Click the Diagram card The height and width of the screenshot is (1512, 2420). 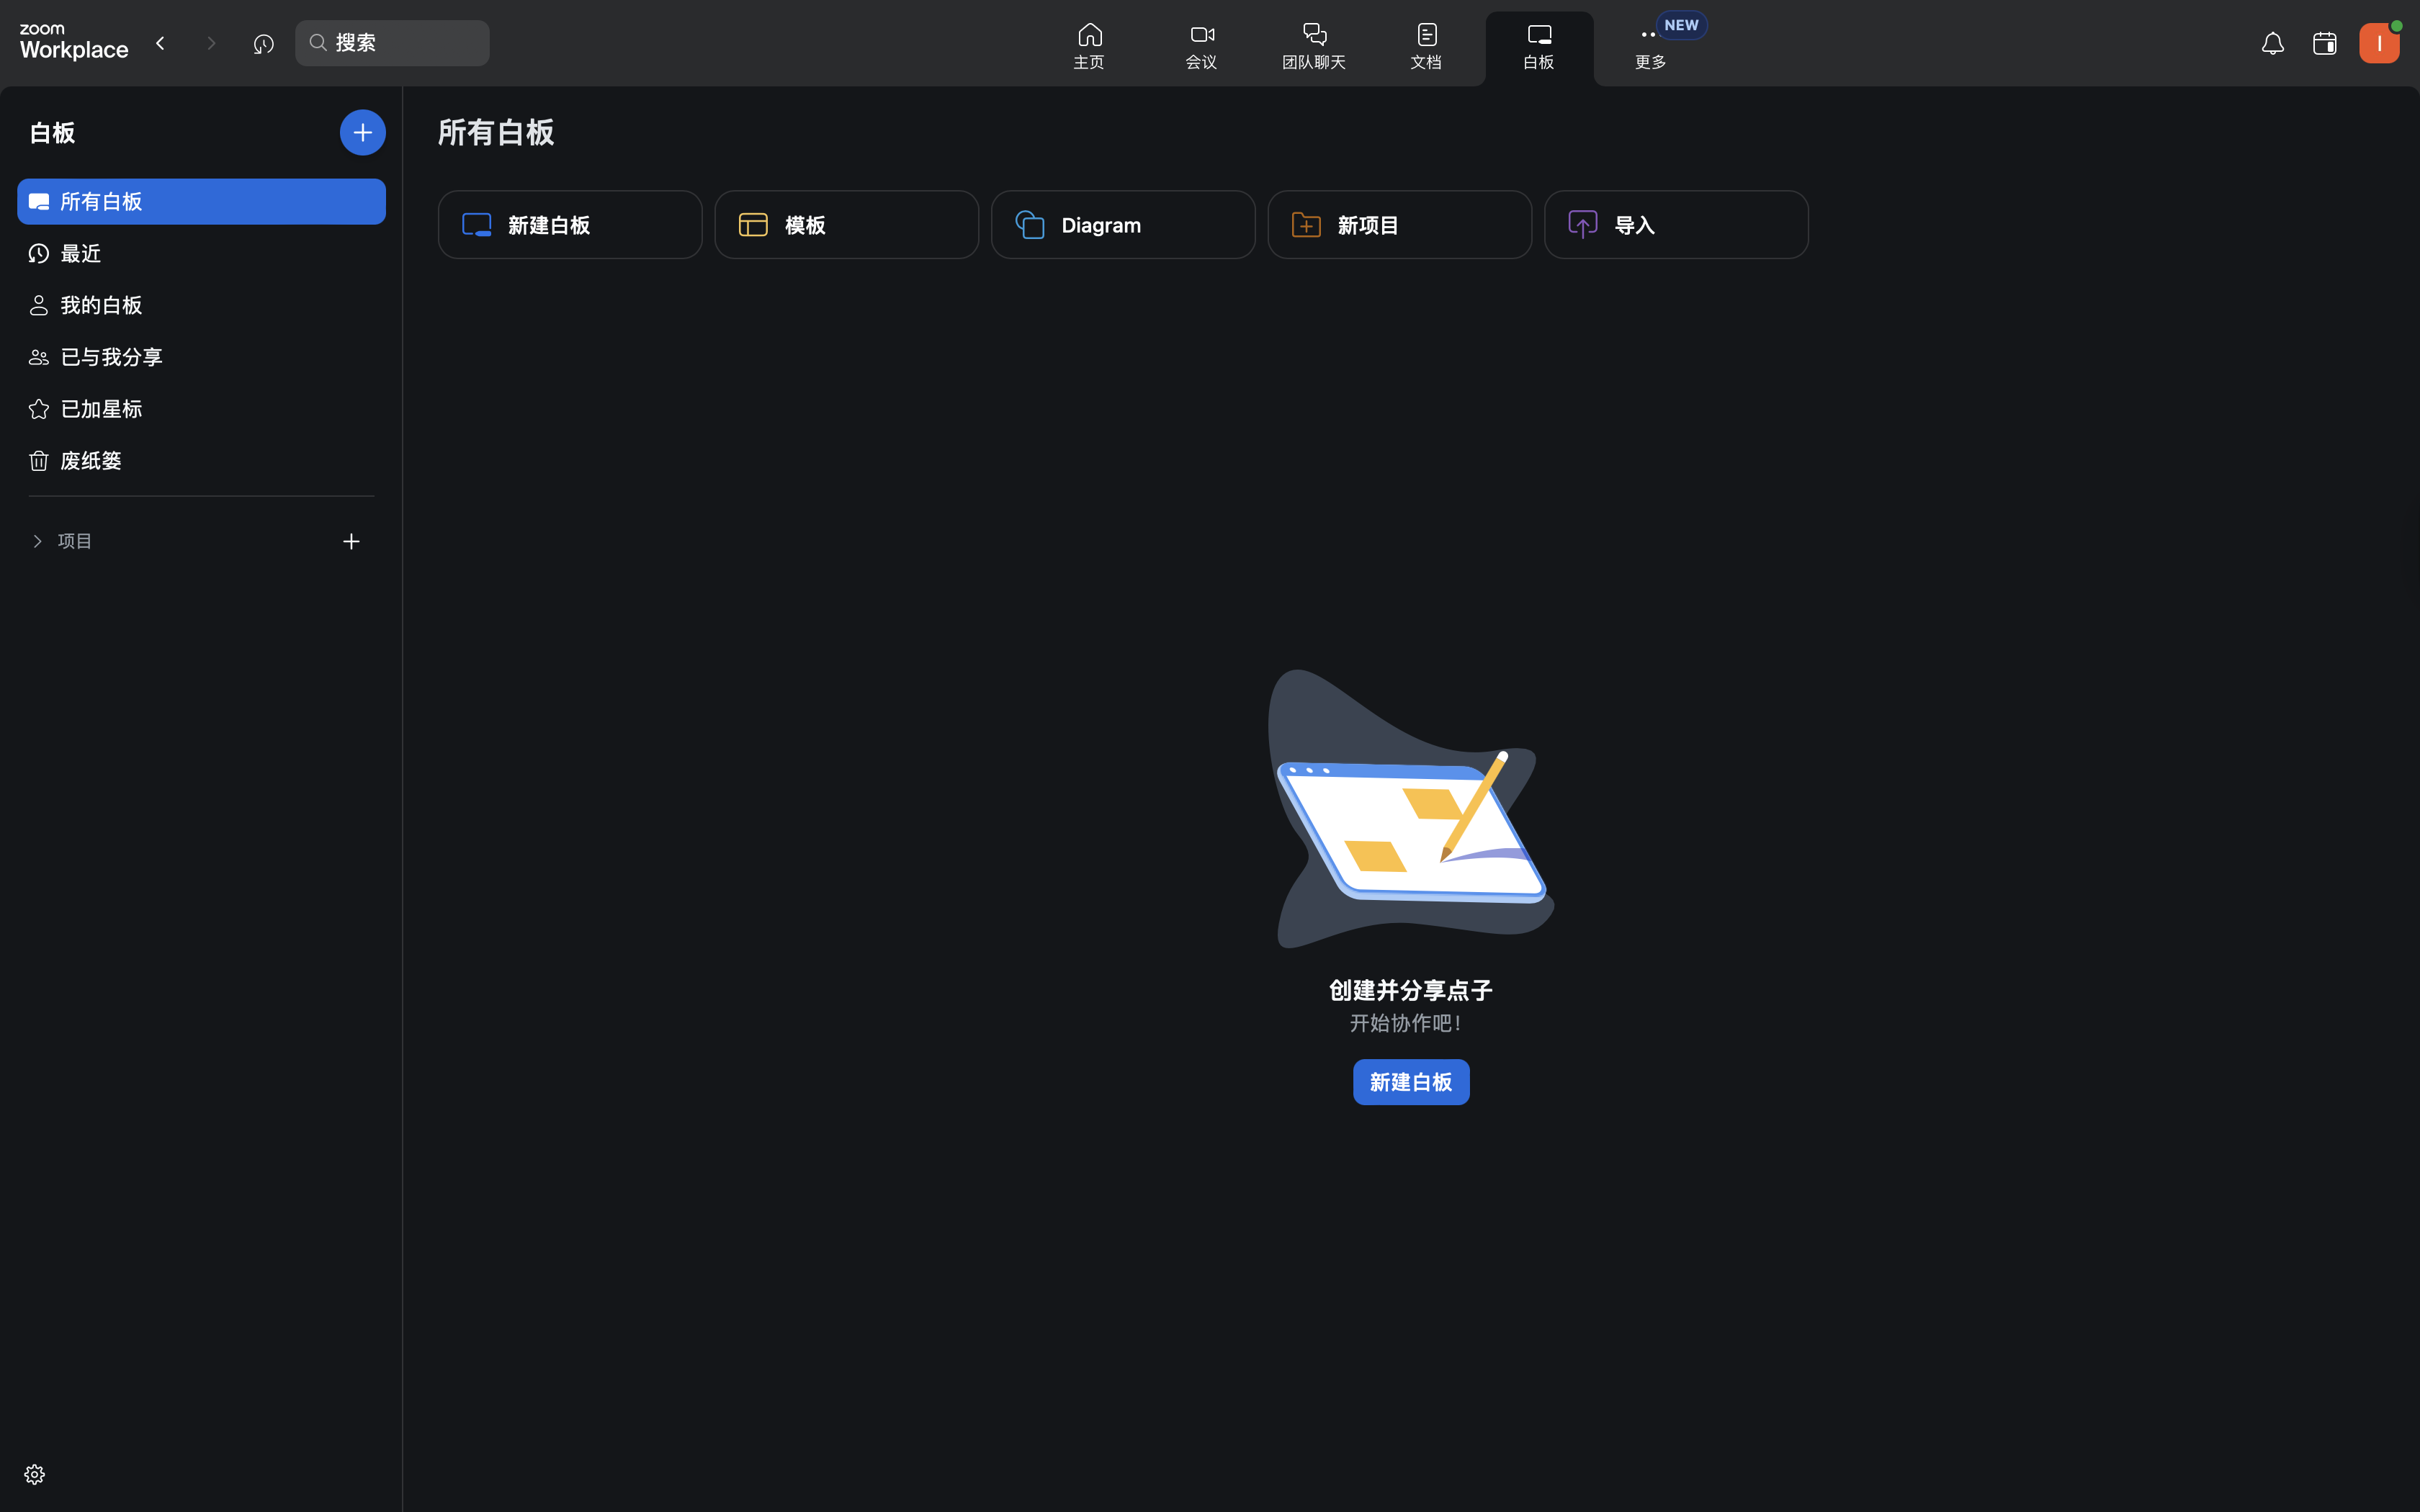pos(1122,225)
